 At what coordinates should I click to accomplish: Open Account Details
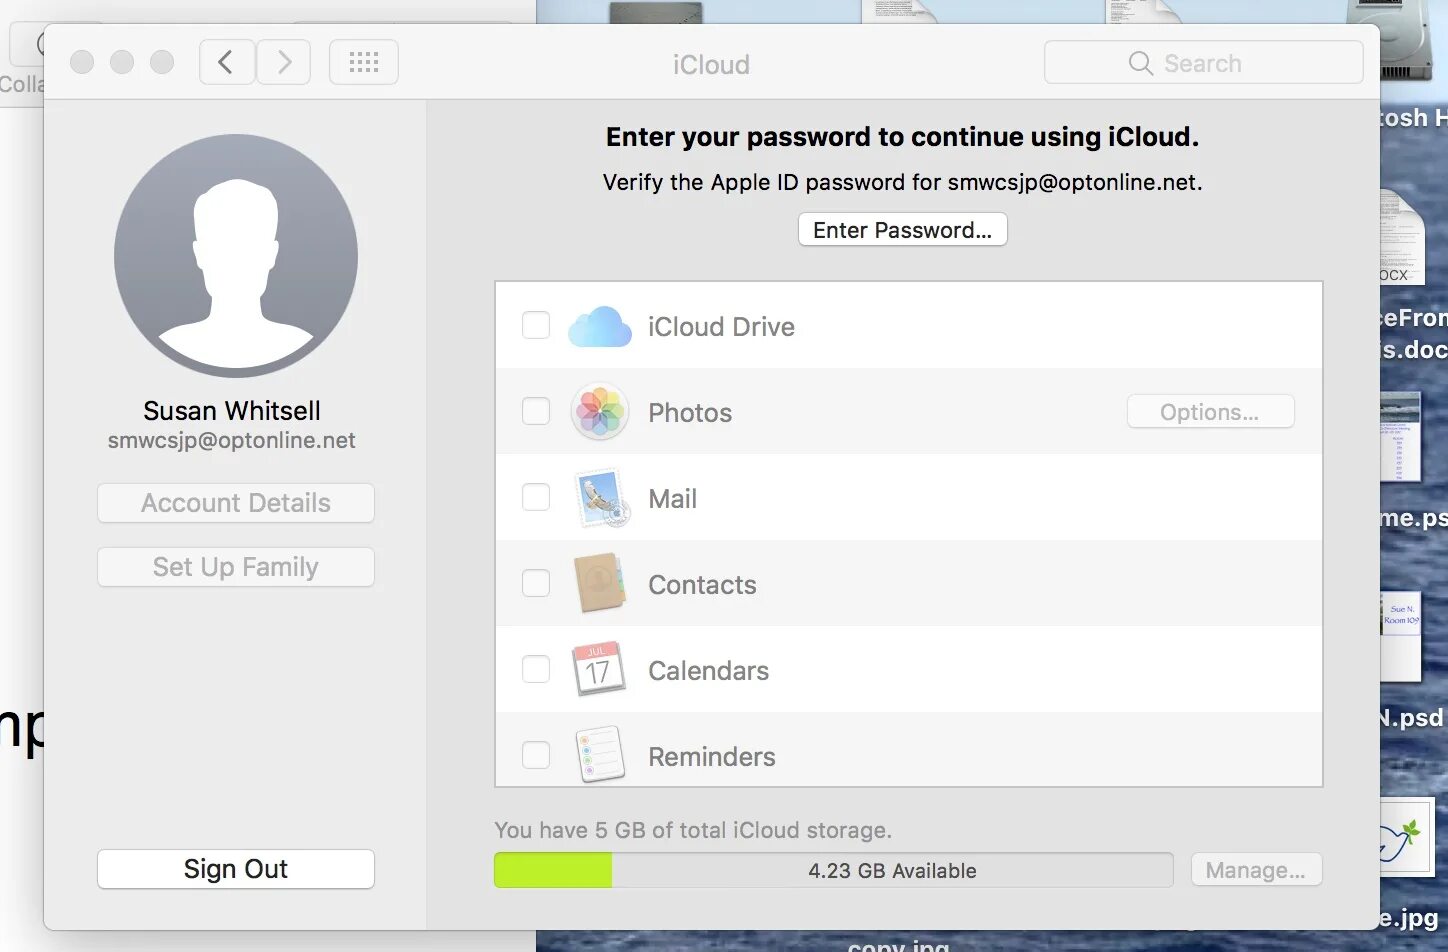[x=236, y=503]
